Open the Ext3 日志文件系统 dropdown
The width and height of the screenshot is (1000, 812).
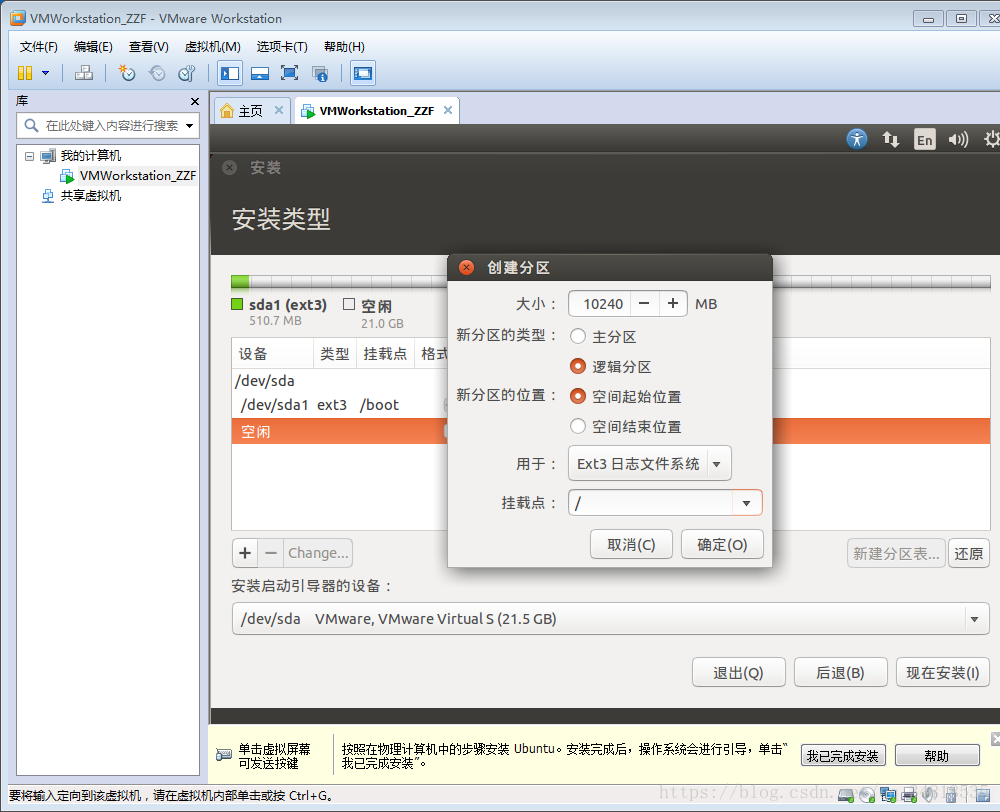point(649,464)
